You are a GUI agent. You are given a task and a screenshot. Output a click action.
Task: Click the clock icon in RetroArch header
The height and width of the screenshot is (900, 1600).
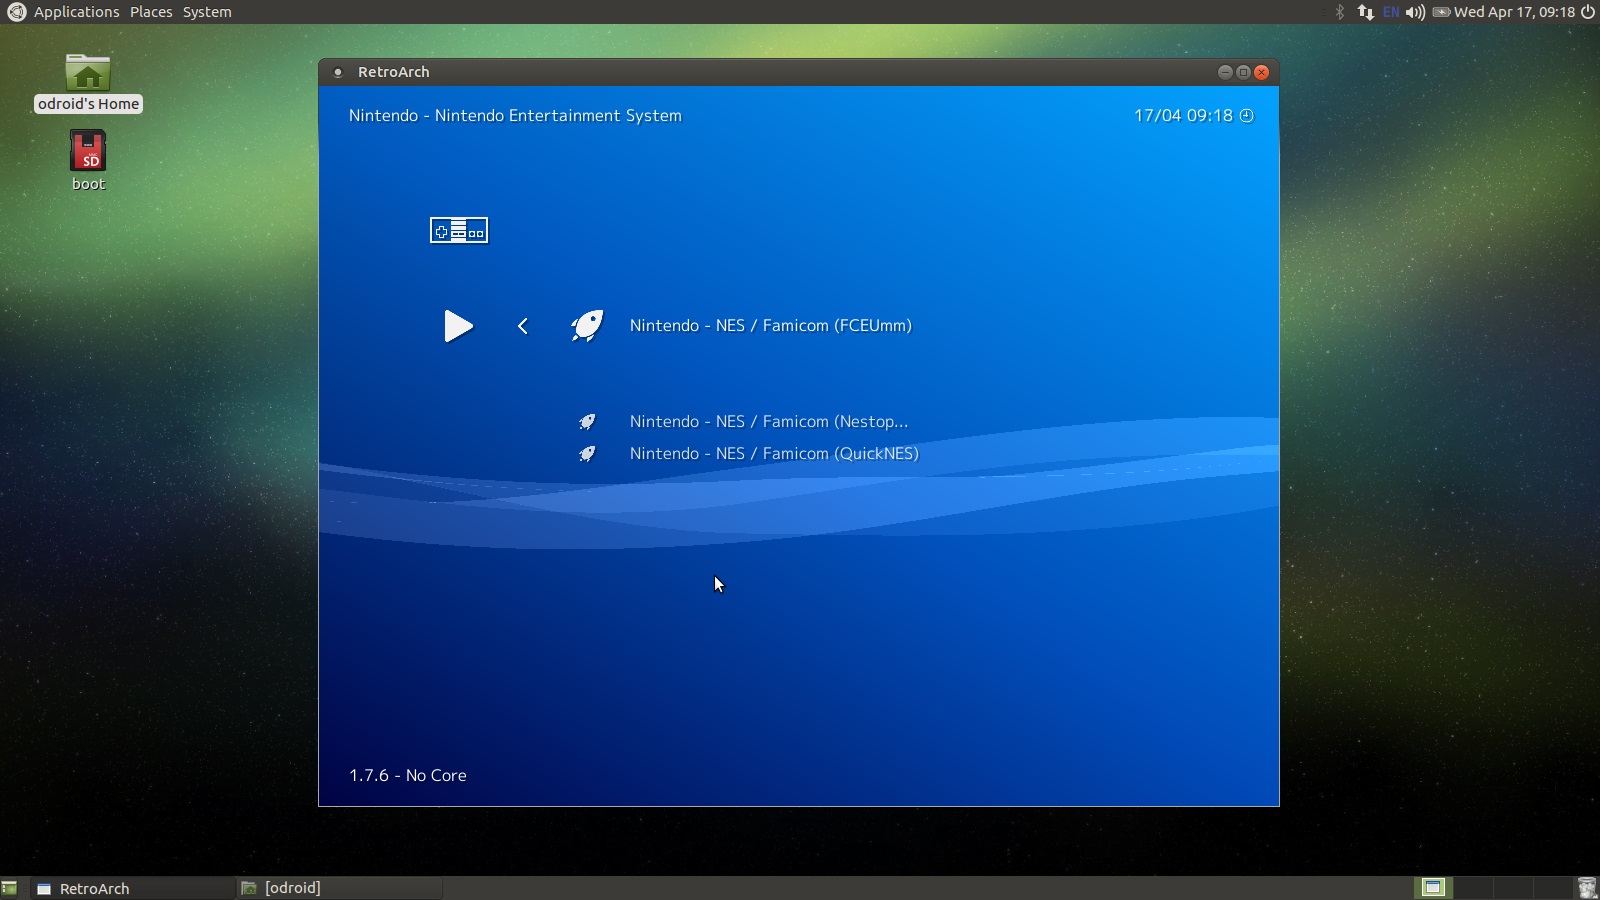1246,116
